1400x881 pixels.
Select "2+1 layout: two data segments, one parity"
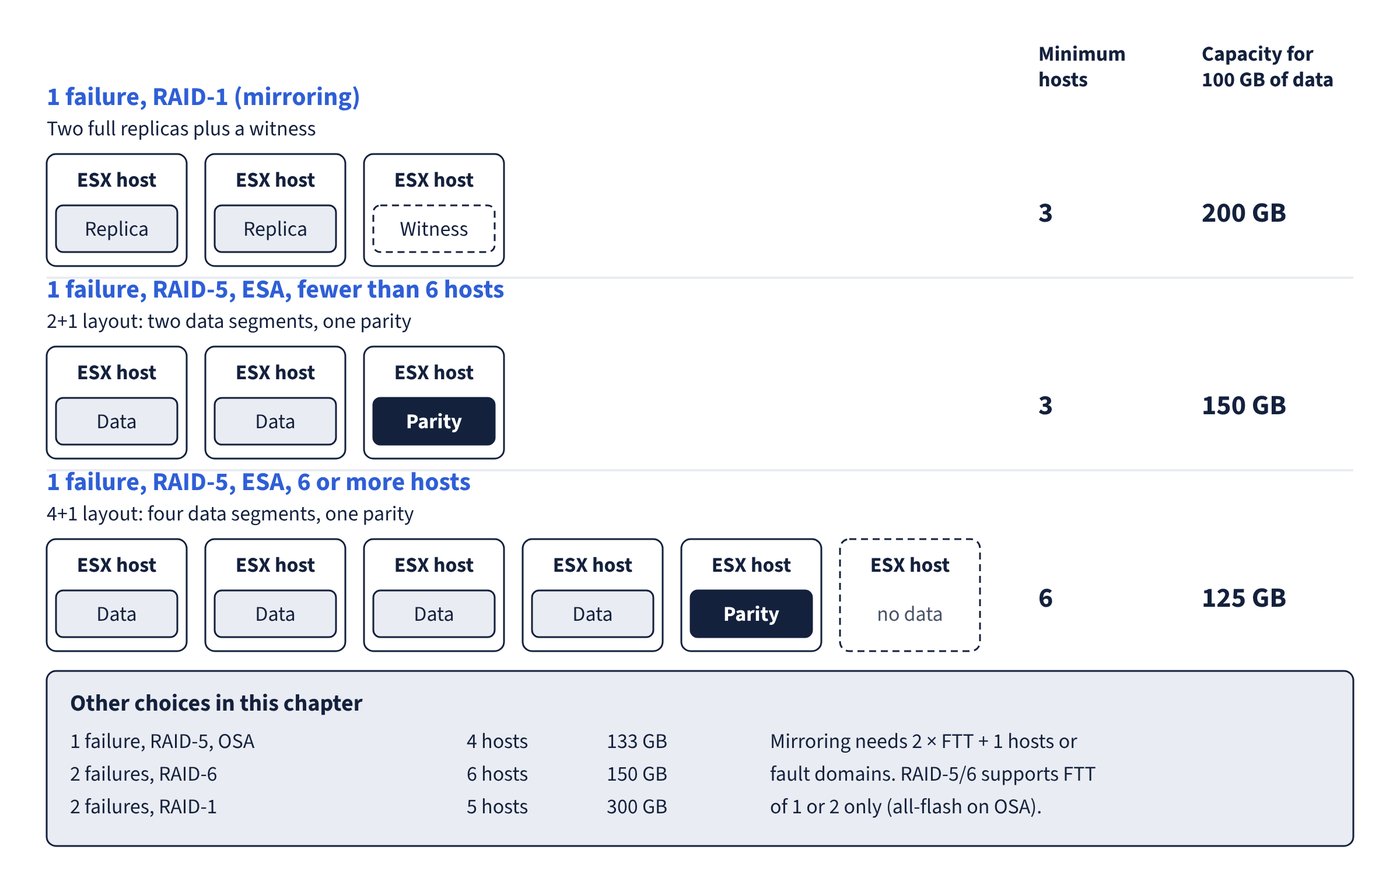(x=229, y=322)
